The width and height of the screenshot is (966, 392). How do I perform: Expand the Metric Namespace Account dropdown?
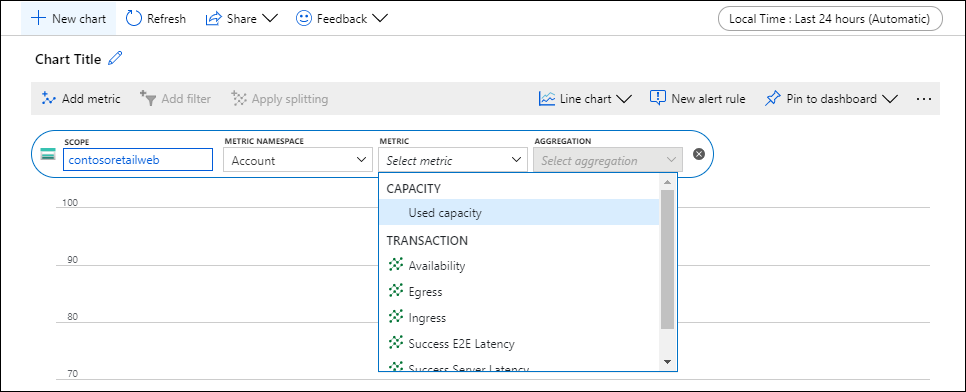tap(297, 160)
